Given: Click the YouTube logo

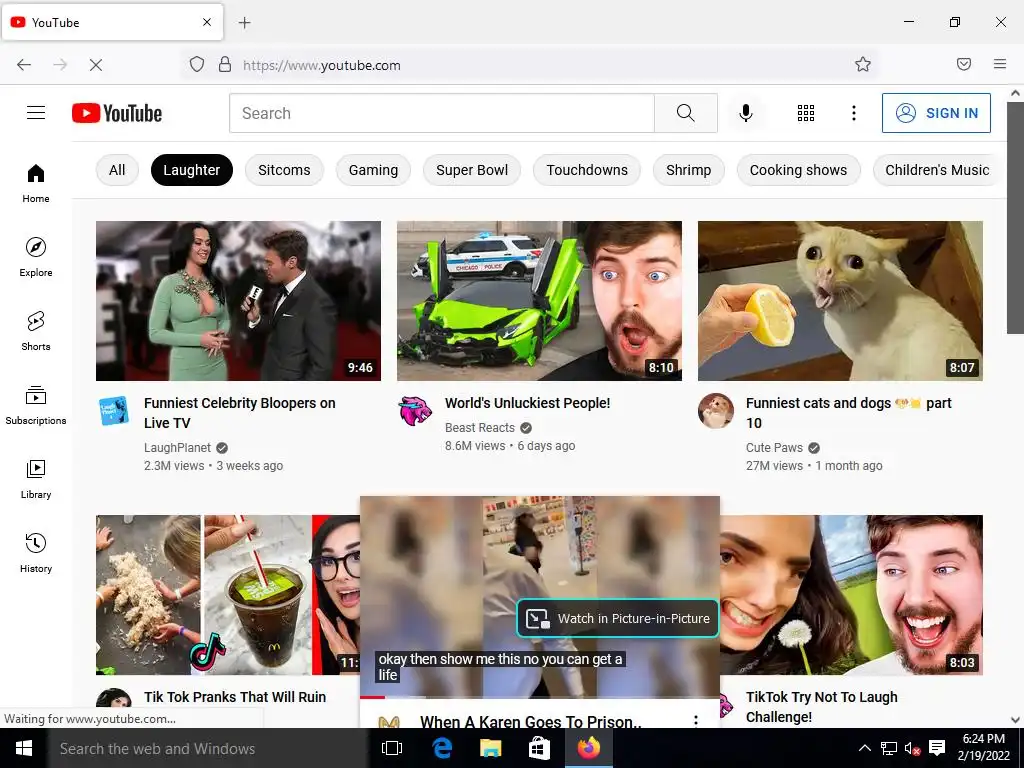Looking at the screenshot, I should (x=117, y=113).
